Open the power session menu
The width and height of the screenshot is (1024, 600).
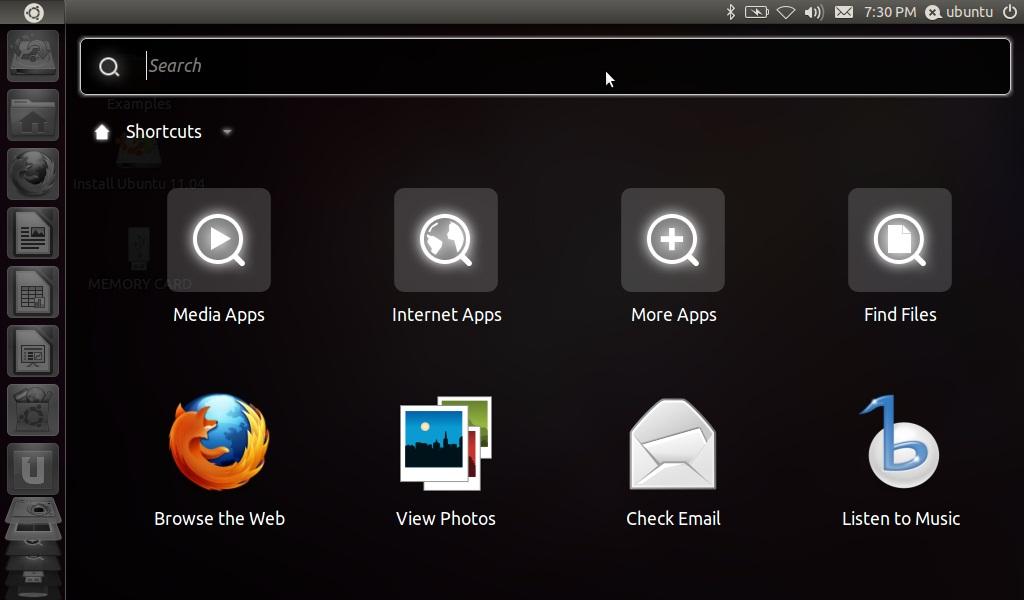point(1010,12)
